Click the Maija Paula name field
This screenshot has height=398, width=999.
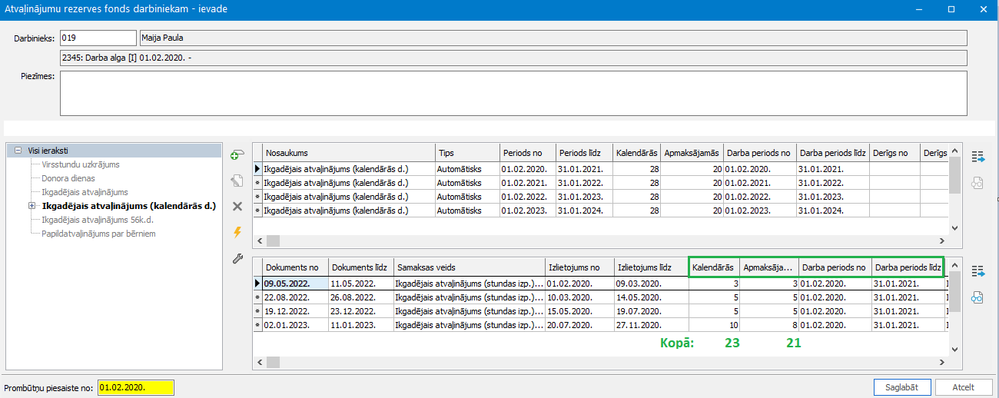(x=553, y=38)
